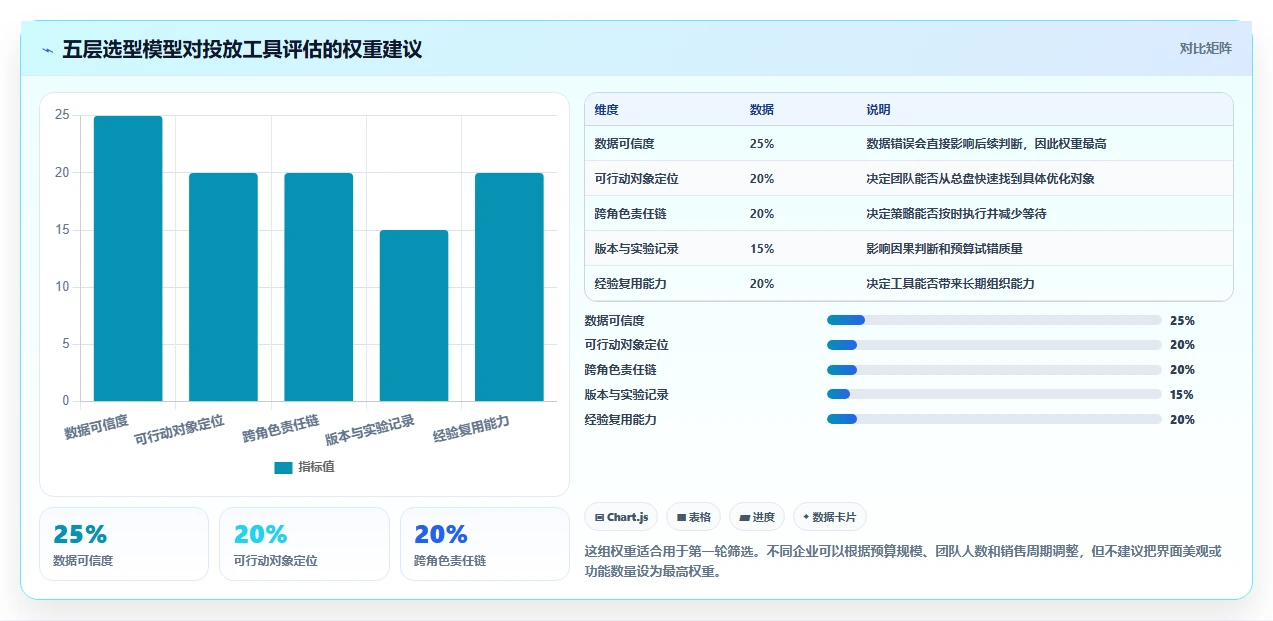
Task: Click the 版本与实验记录 bar in the chart
Action: click(x=414, y=316)
